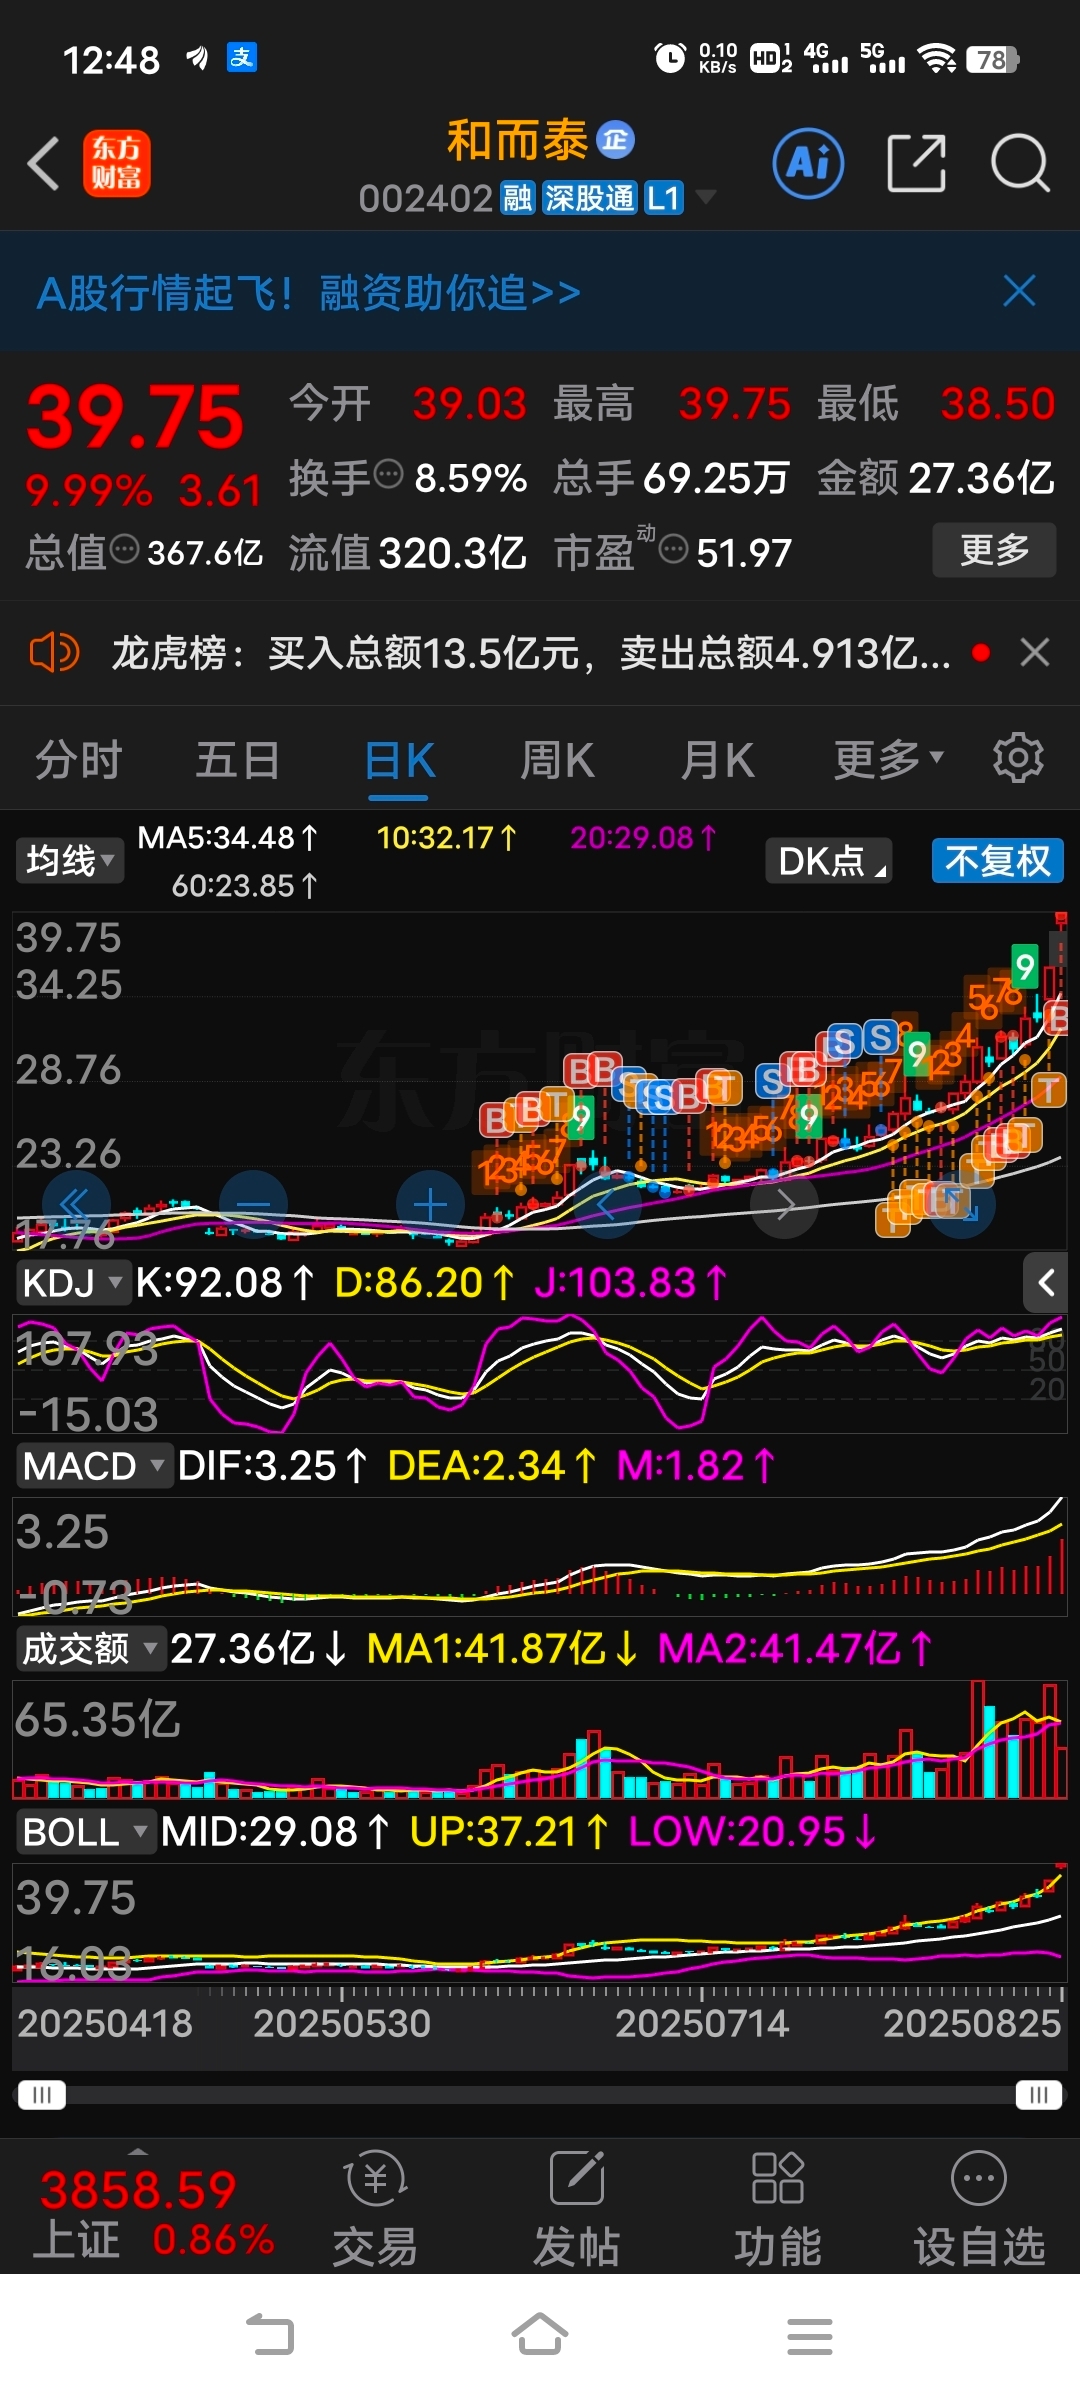Grab the right range slider handle
This screenshot has width=1080, height=2400.
1038,2095
